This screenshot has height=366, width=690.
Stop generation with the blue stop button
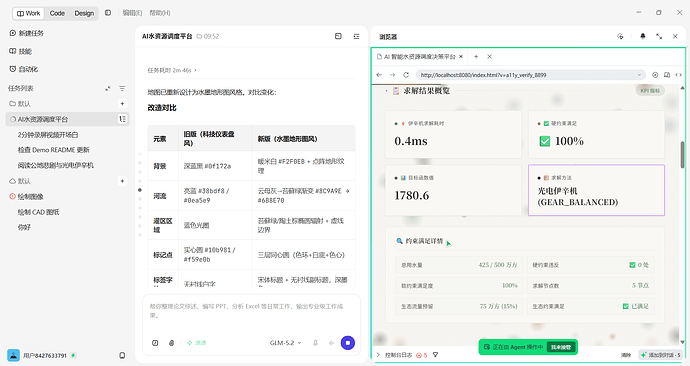(x=348, y=343)
